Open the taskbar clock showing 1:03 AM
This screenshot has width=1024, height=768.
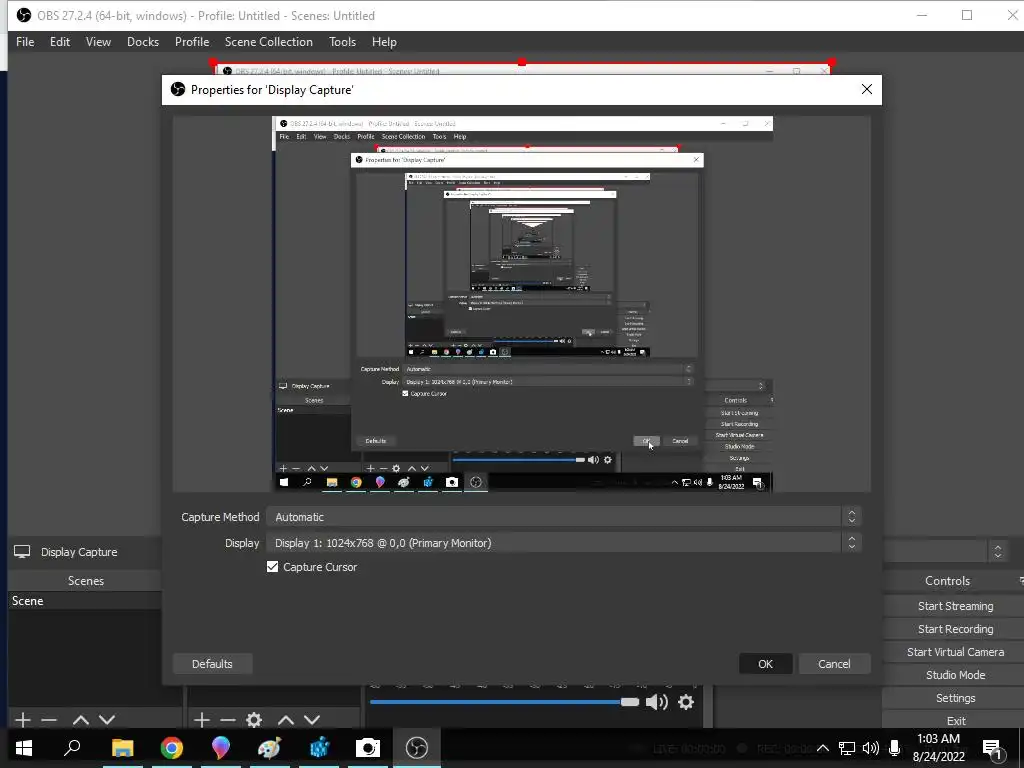[938, 748]
